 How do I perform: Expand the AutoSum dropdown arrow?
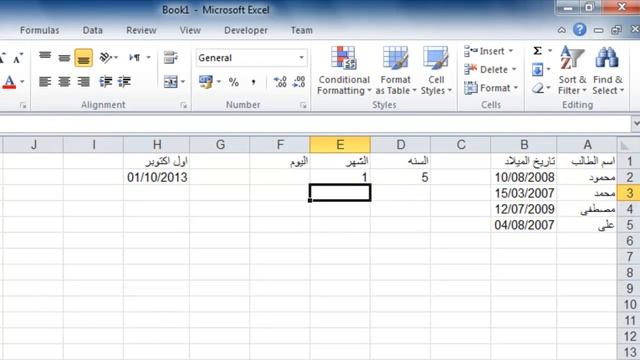(x=549, y=51)
